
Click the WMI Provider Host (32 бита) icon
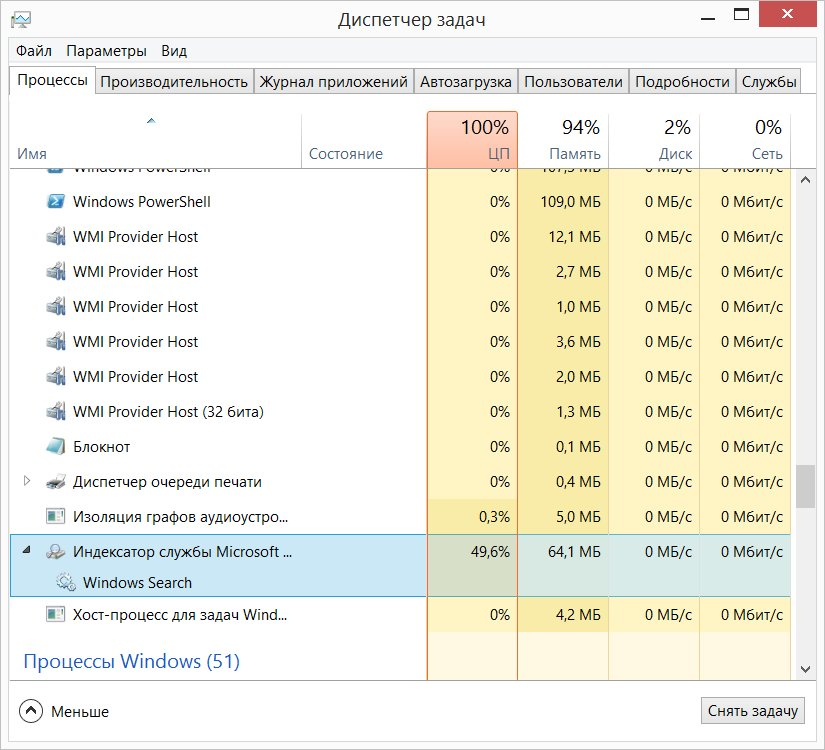click(56, 412)
